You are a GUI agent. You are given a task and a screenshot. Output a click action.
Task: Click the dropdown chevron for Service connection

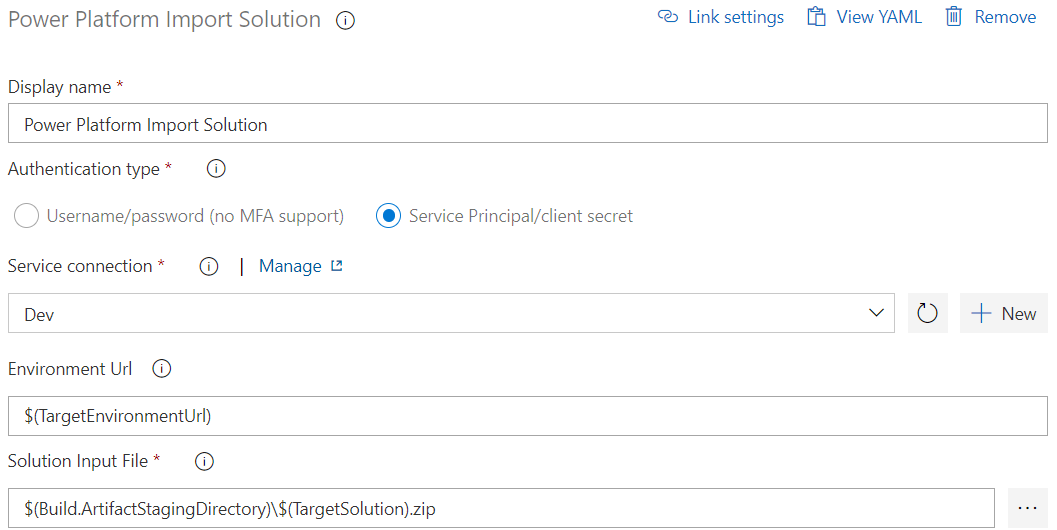pyautogui.click(x=876, y=314)
